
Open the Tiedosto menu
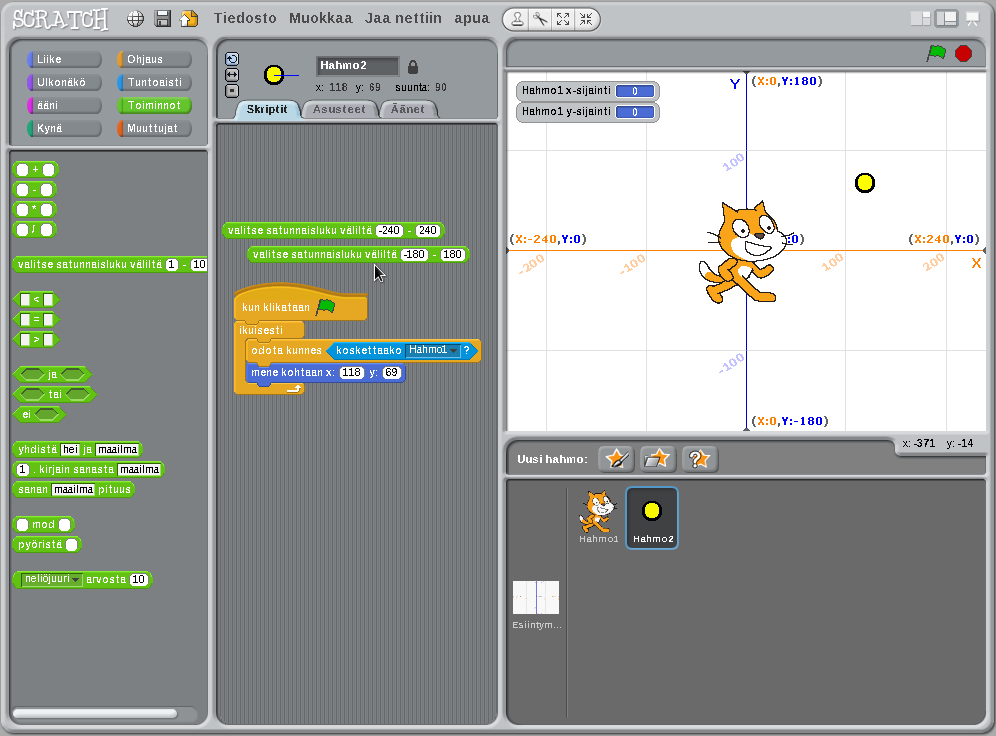pos(245,18)
